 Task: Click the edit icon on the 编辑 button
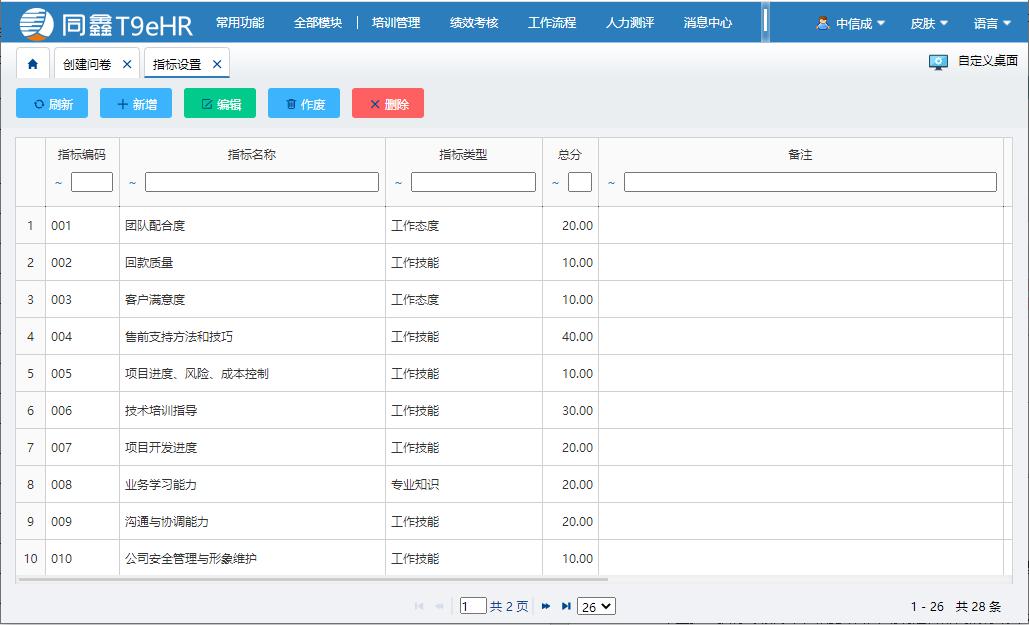pos(202,103)
